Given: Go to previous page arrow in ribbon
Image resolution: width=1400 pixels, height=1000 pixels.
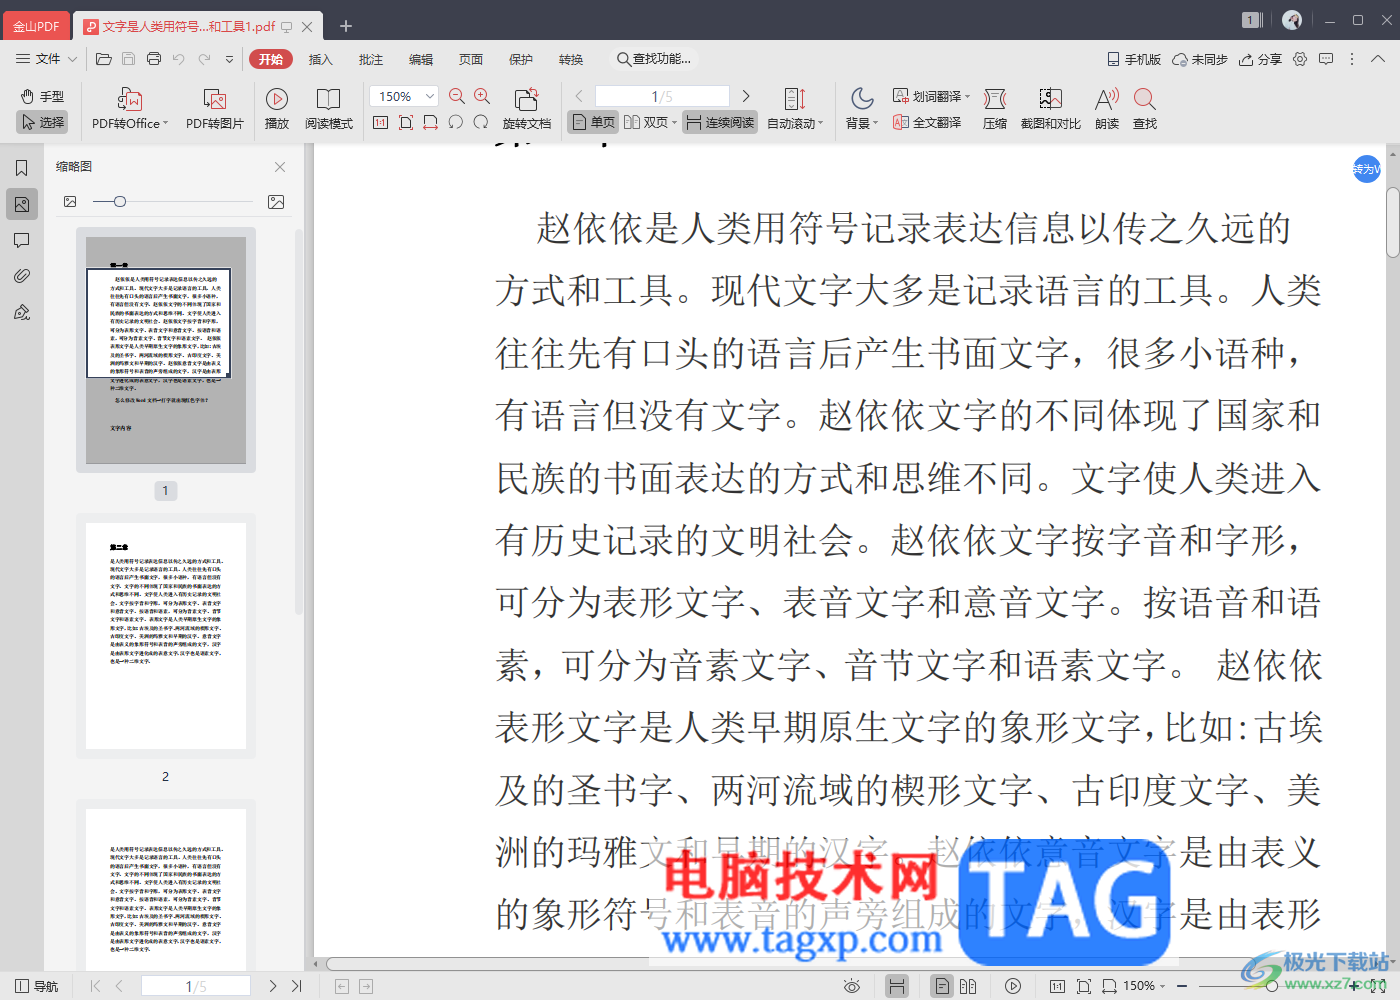Looking at the screenshot, I should click(x=579, y=96).
